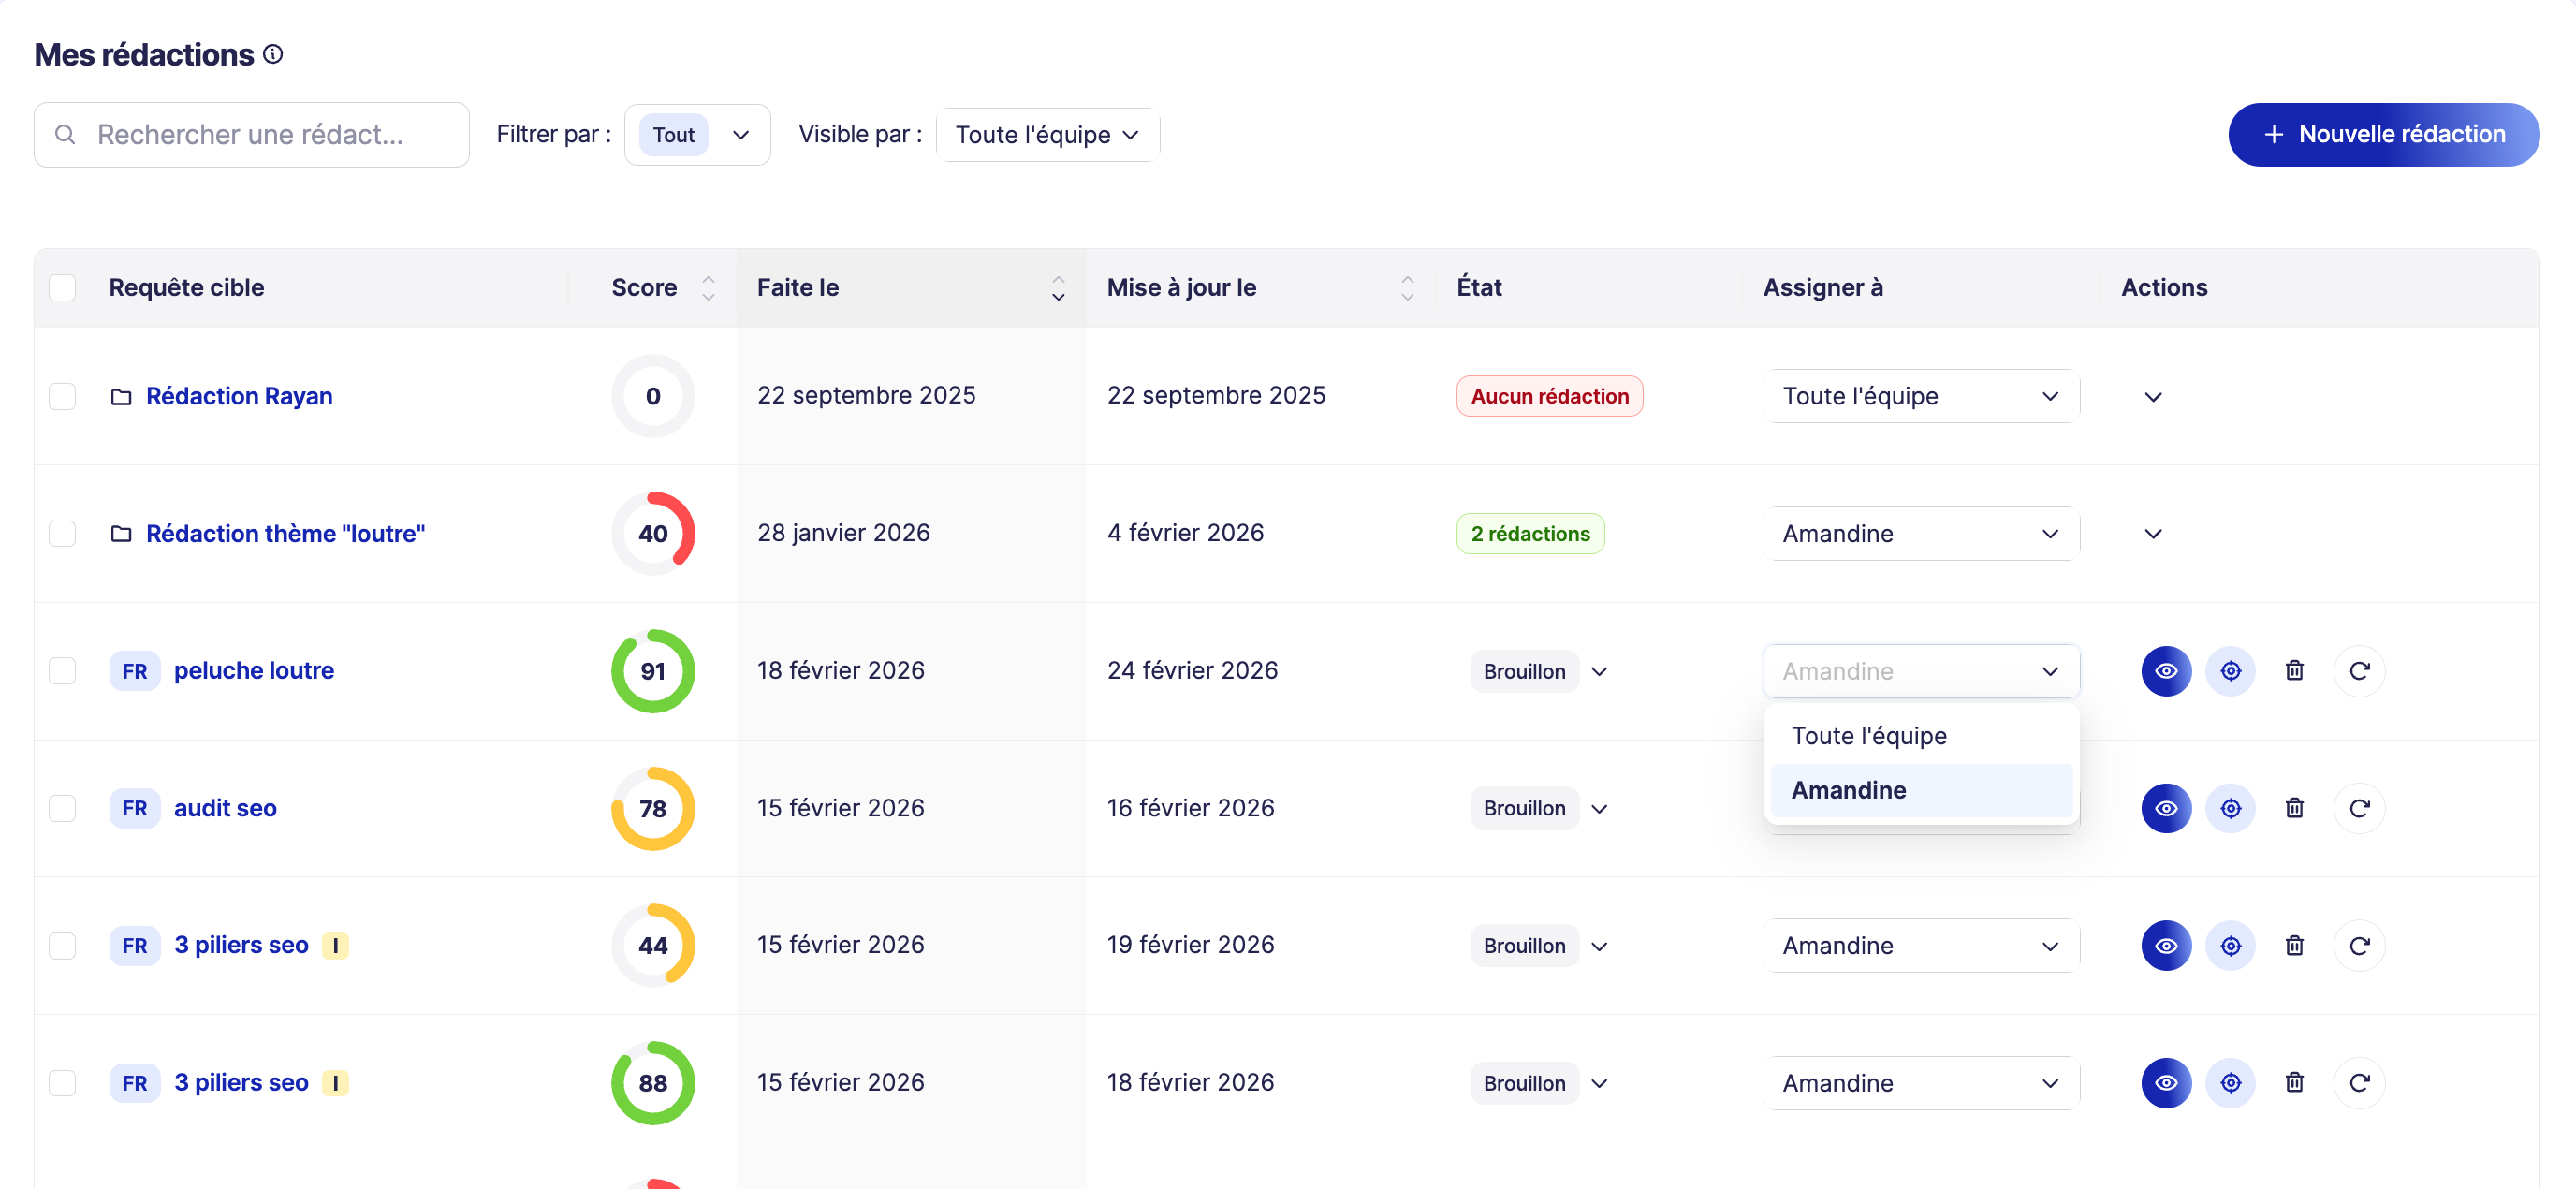
Task: Check the peluche loutre row checkbox
Action: coord(62,671)
